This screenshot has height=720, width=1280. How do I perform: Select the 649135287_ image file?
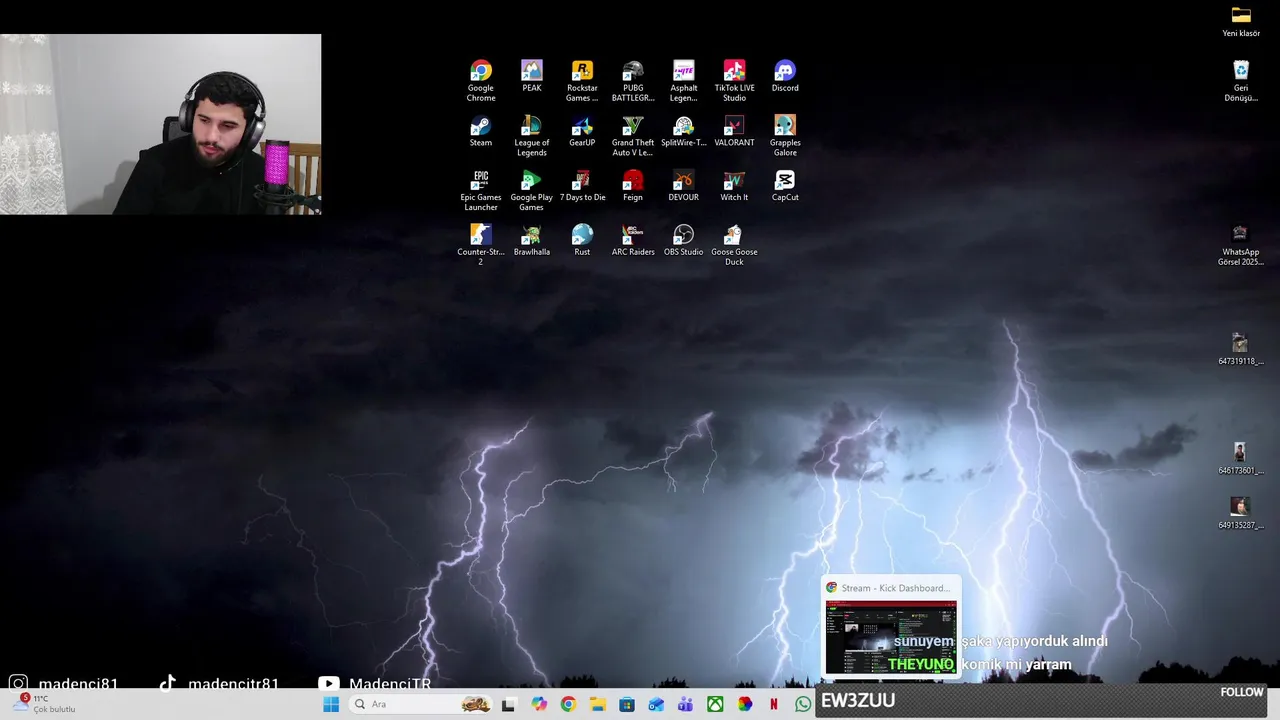pyautogui.click(x=1240, y=514)
